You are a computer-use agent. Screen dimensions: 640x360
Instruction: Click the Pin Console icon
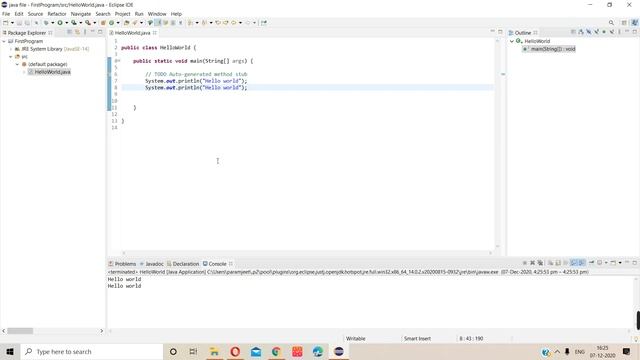(591, 263)
